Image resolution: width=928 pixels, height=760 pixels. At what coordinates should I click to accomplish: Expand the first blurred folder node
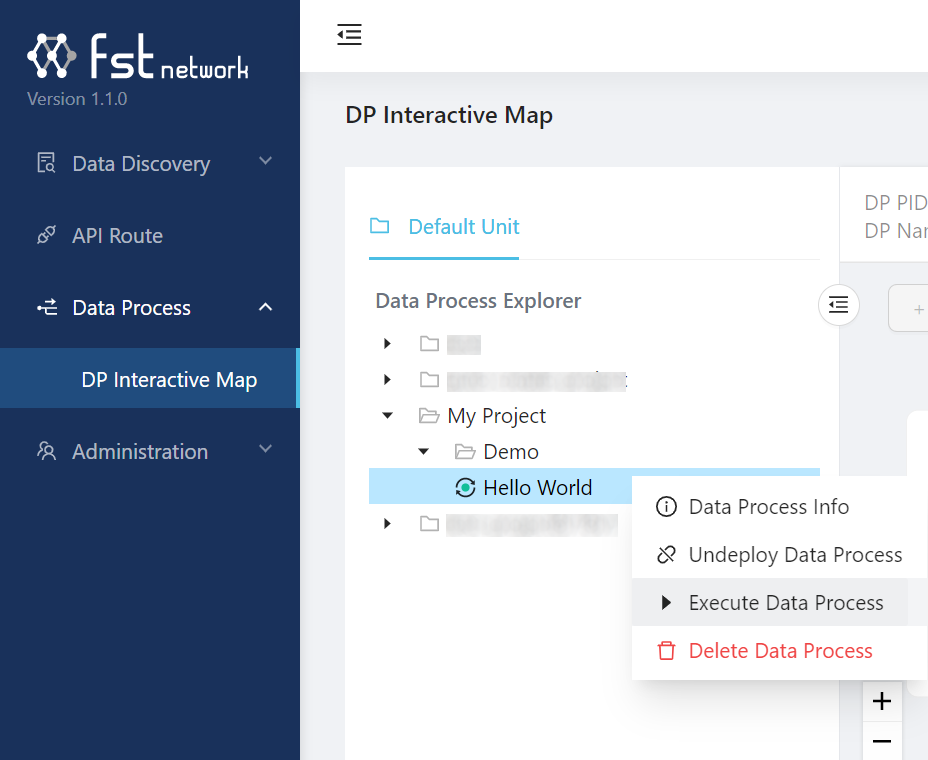[388, 344]
